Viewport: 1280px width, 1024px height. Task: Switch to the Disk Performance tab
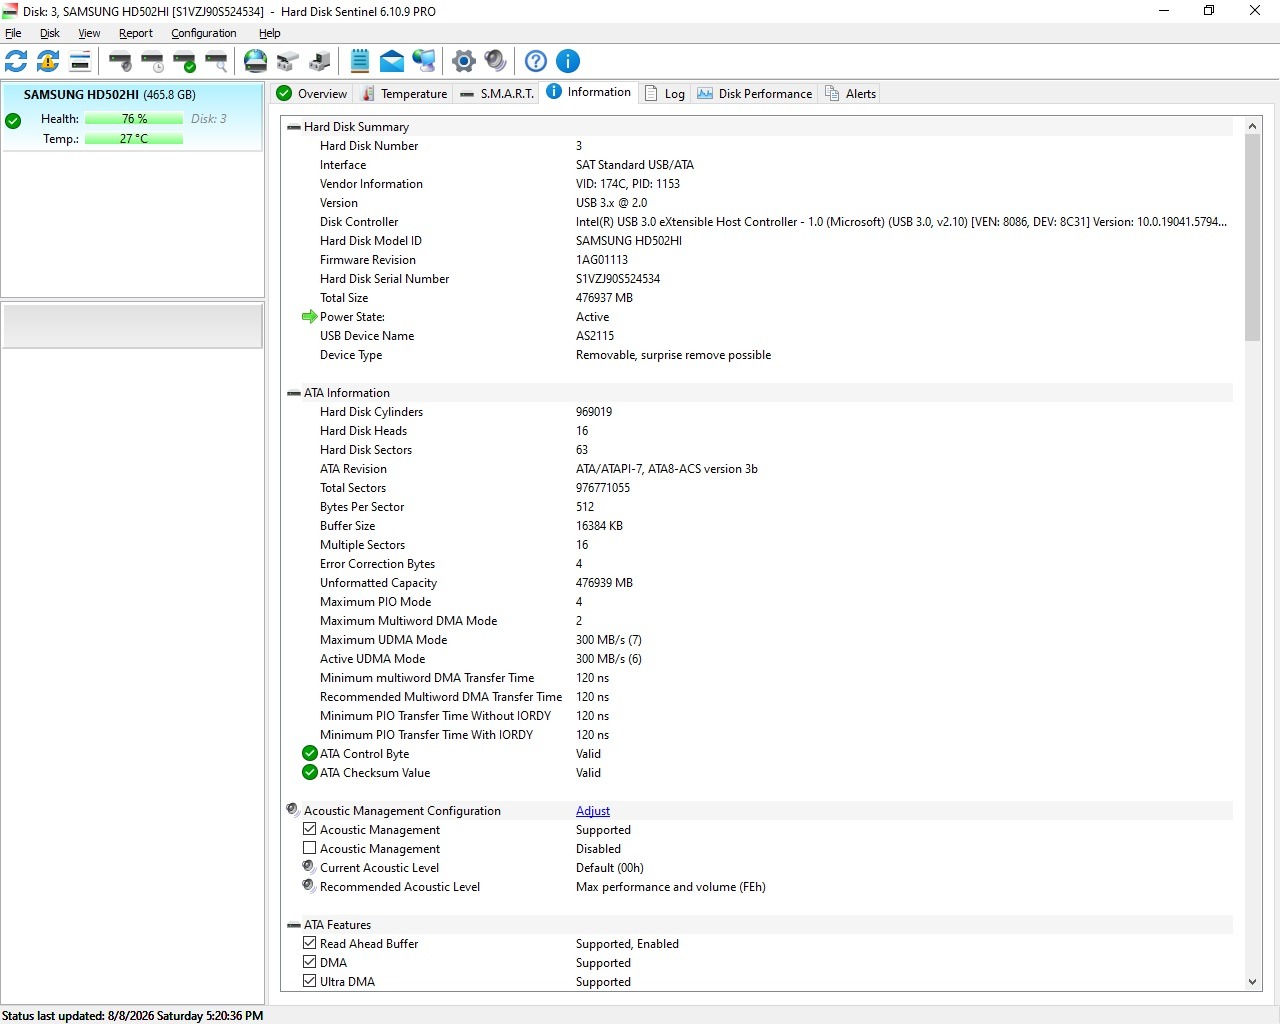[755, 94]
